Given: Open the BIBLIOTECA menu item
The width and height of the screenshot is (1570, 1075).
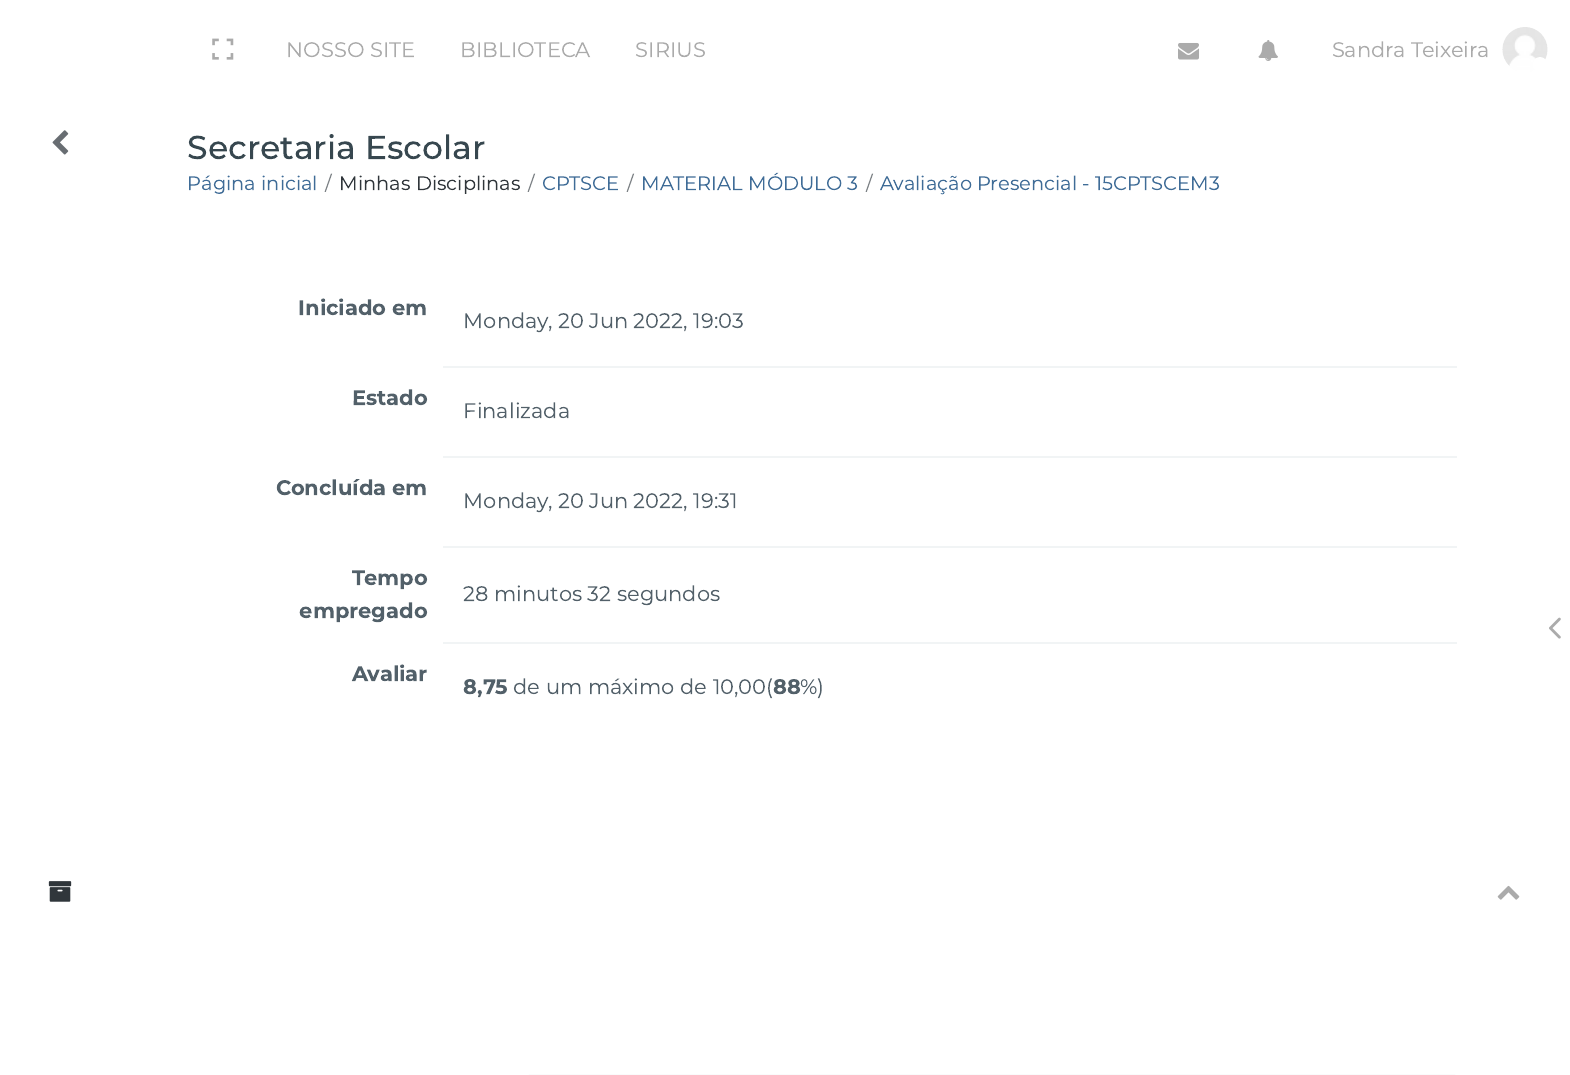Looking at the screenshot, I should coord(525,50).
